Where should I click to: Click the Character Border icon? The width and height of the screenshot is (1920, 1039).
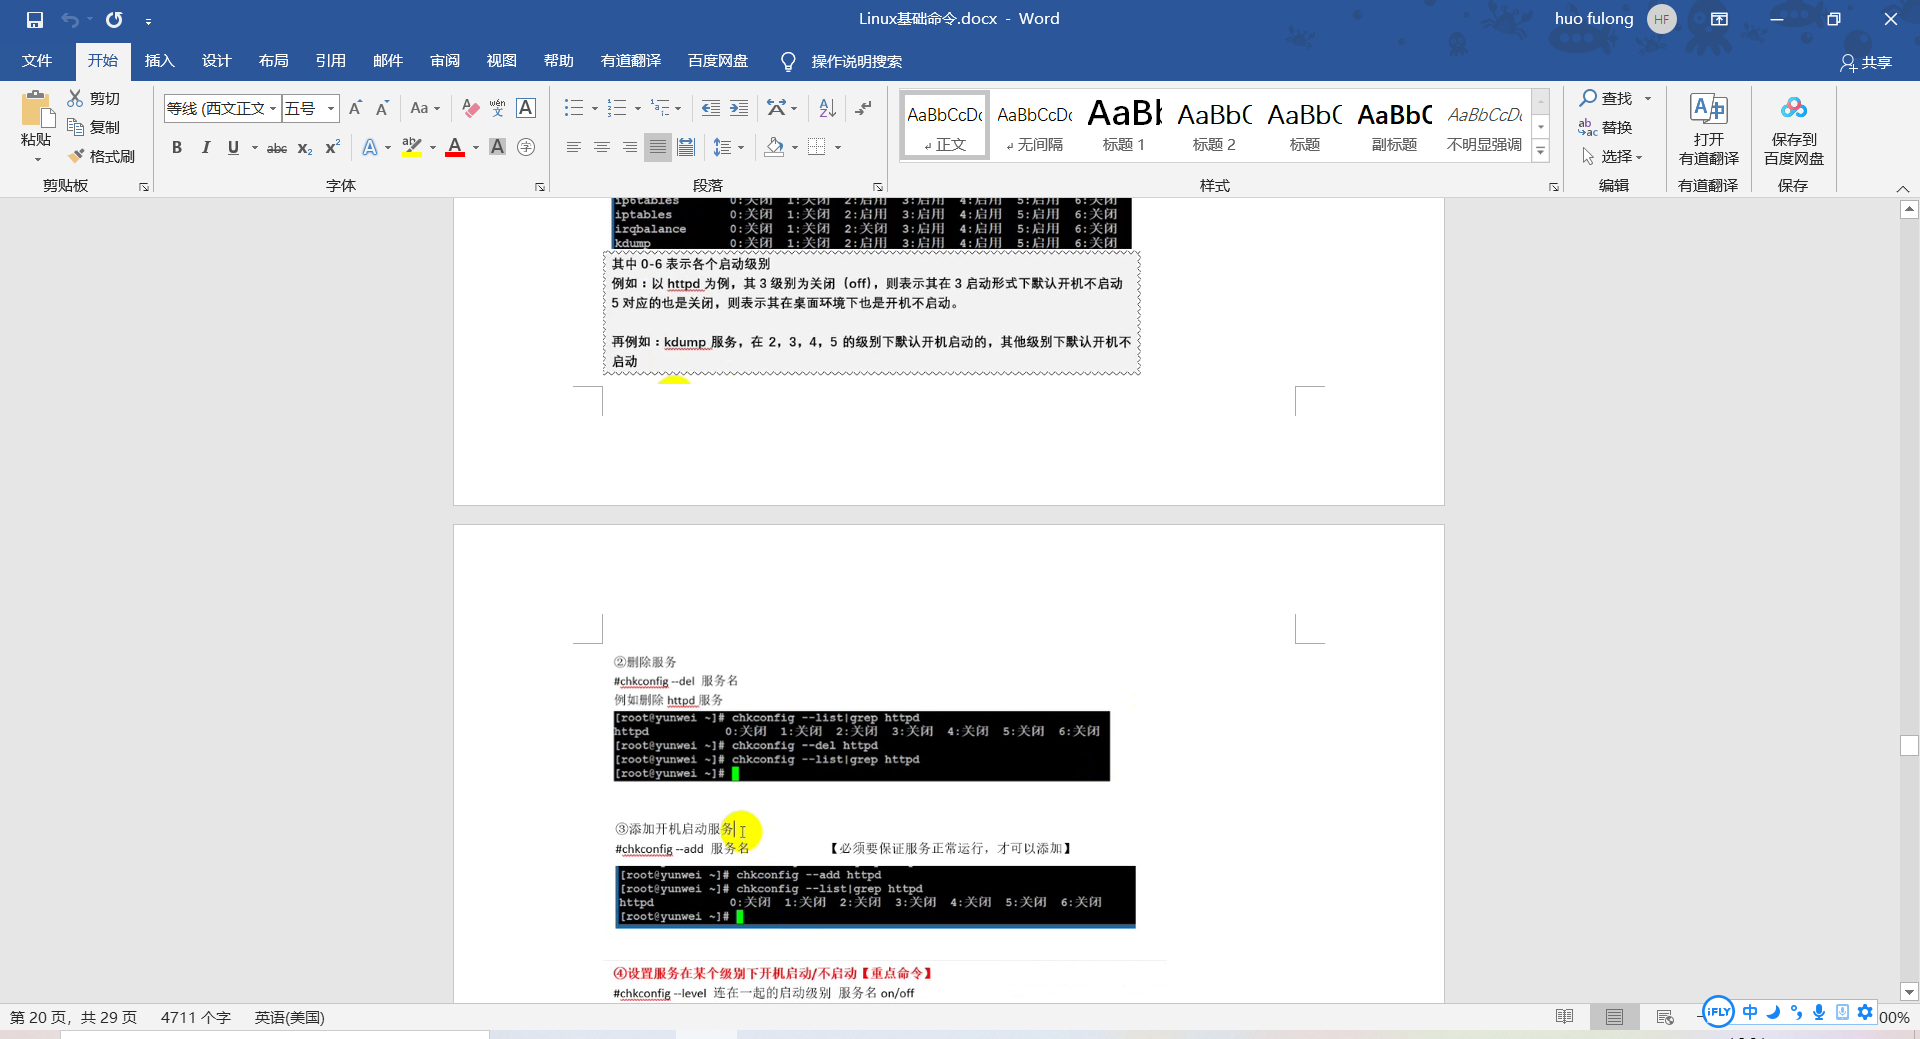(526, 108)
